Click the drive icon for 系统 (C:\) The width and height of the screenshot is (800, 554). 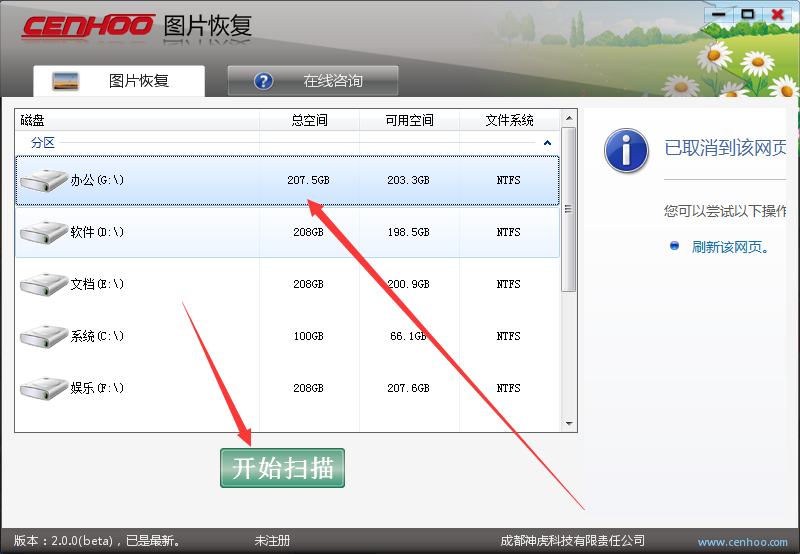(44, 336)
